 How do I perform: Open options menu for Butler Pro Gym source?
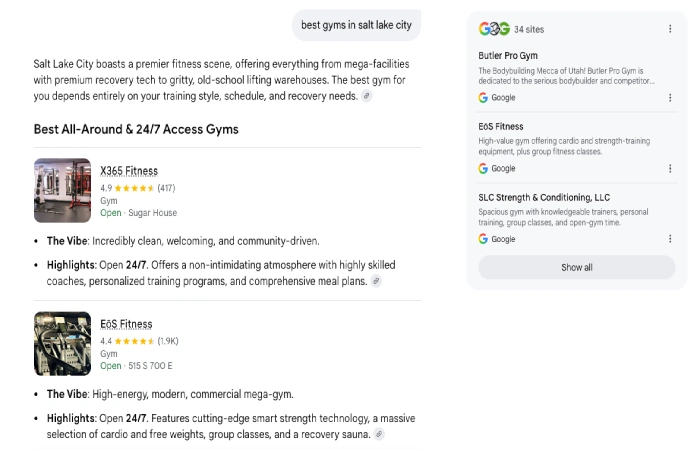pos(670,98)
